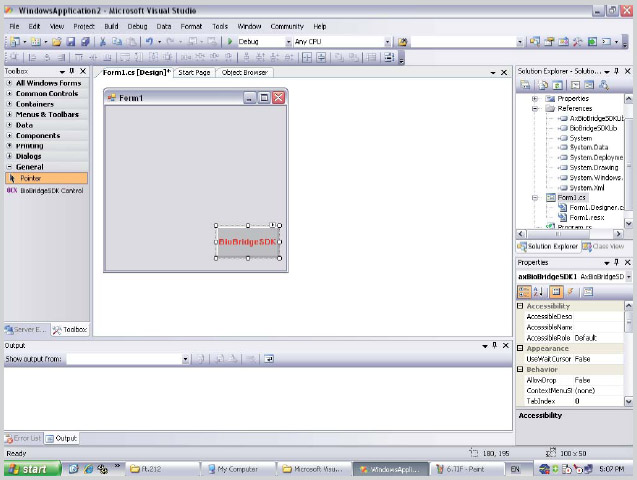Open the Toolbox hammer-wrench toolbar icon

(x=577, y=41)
